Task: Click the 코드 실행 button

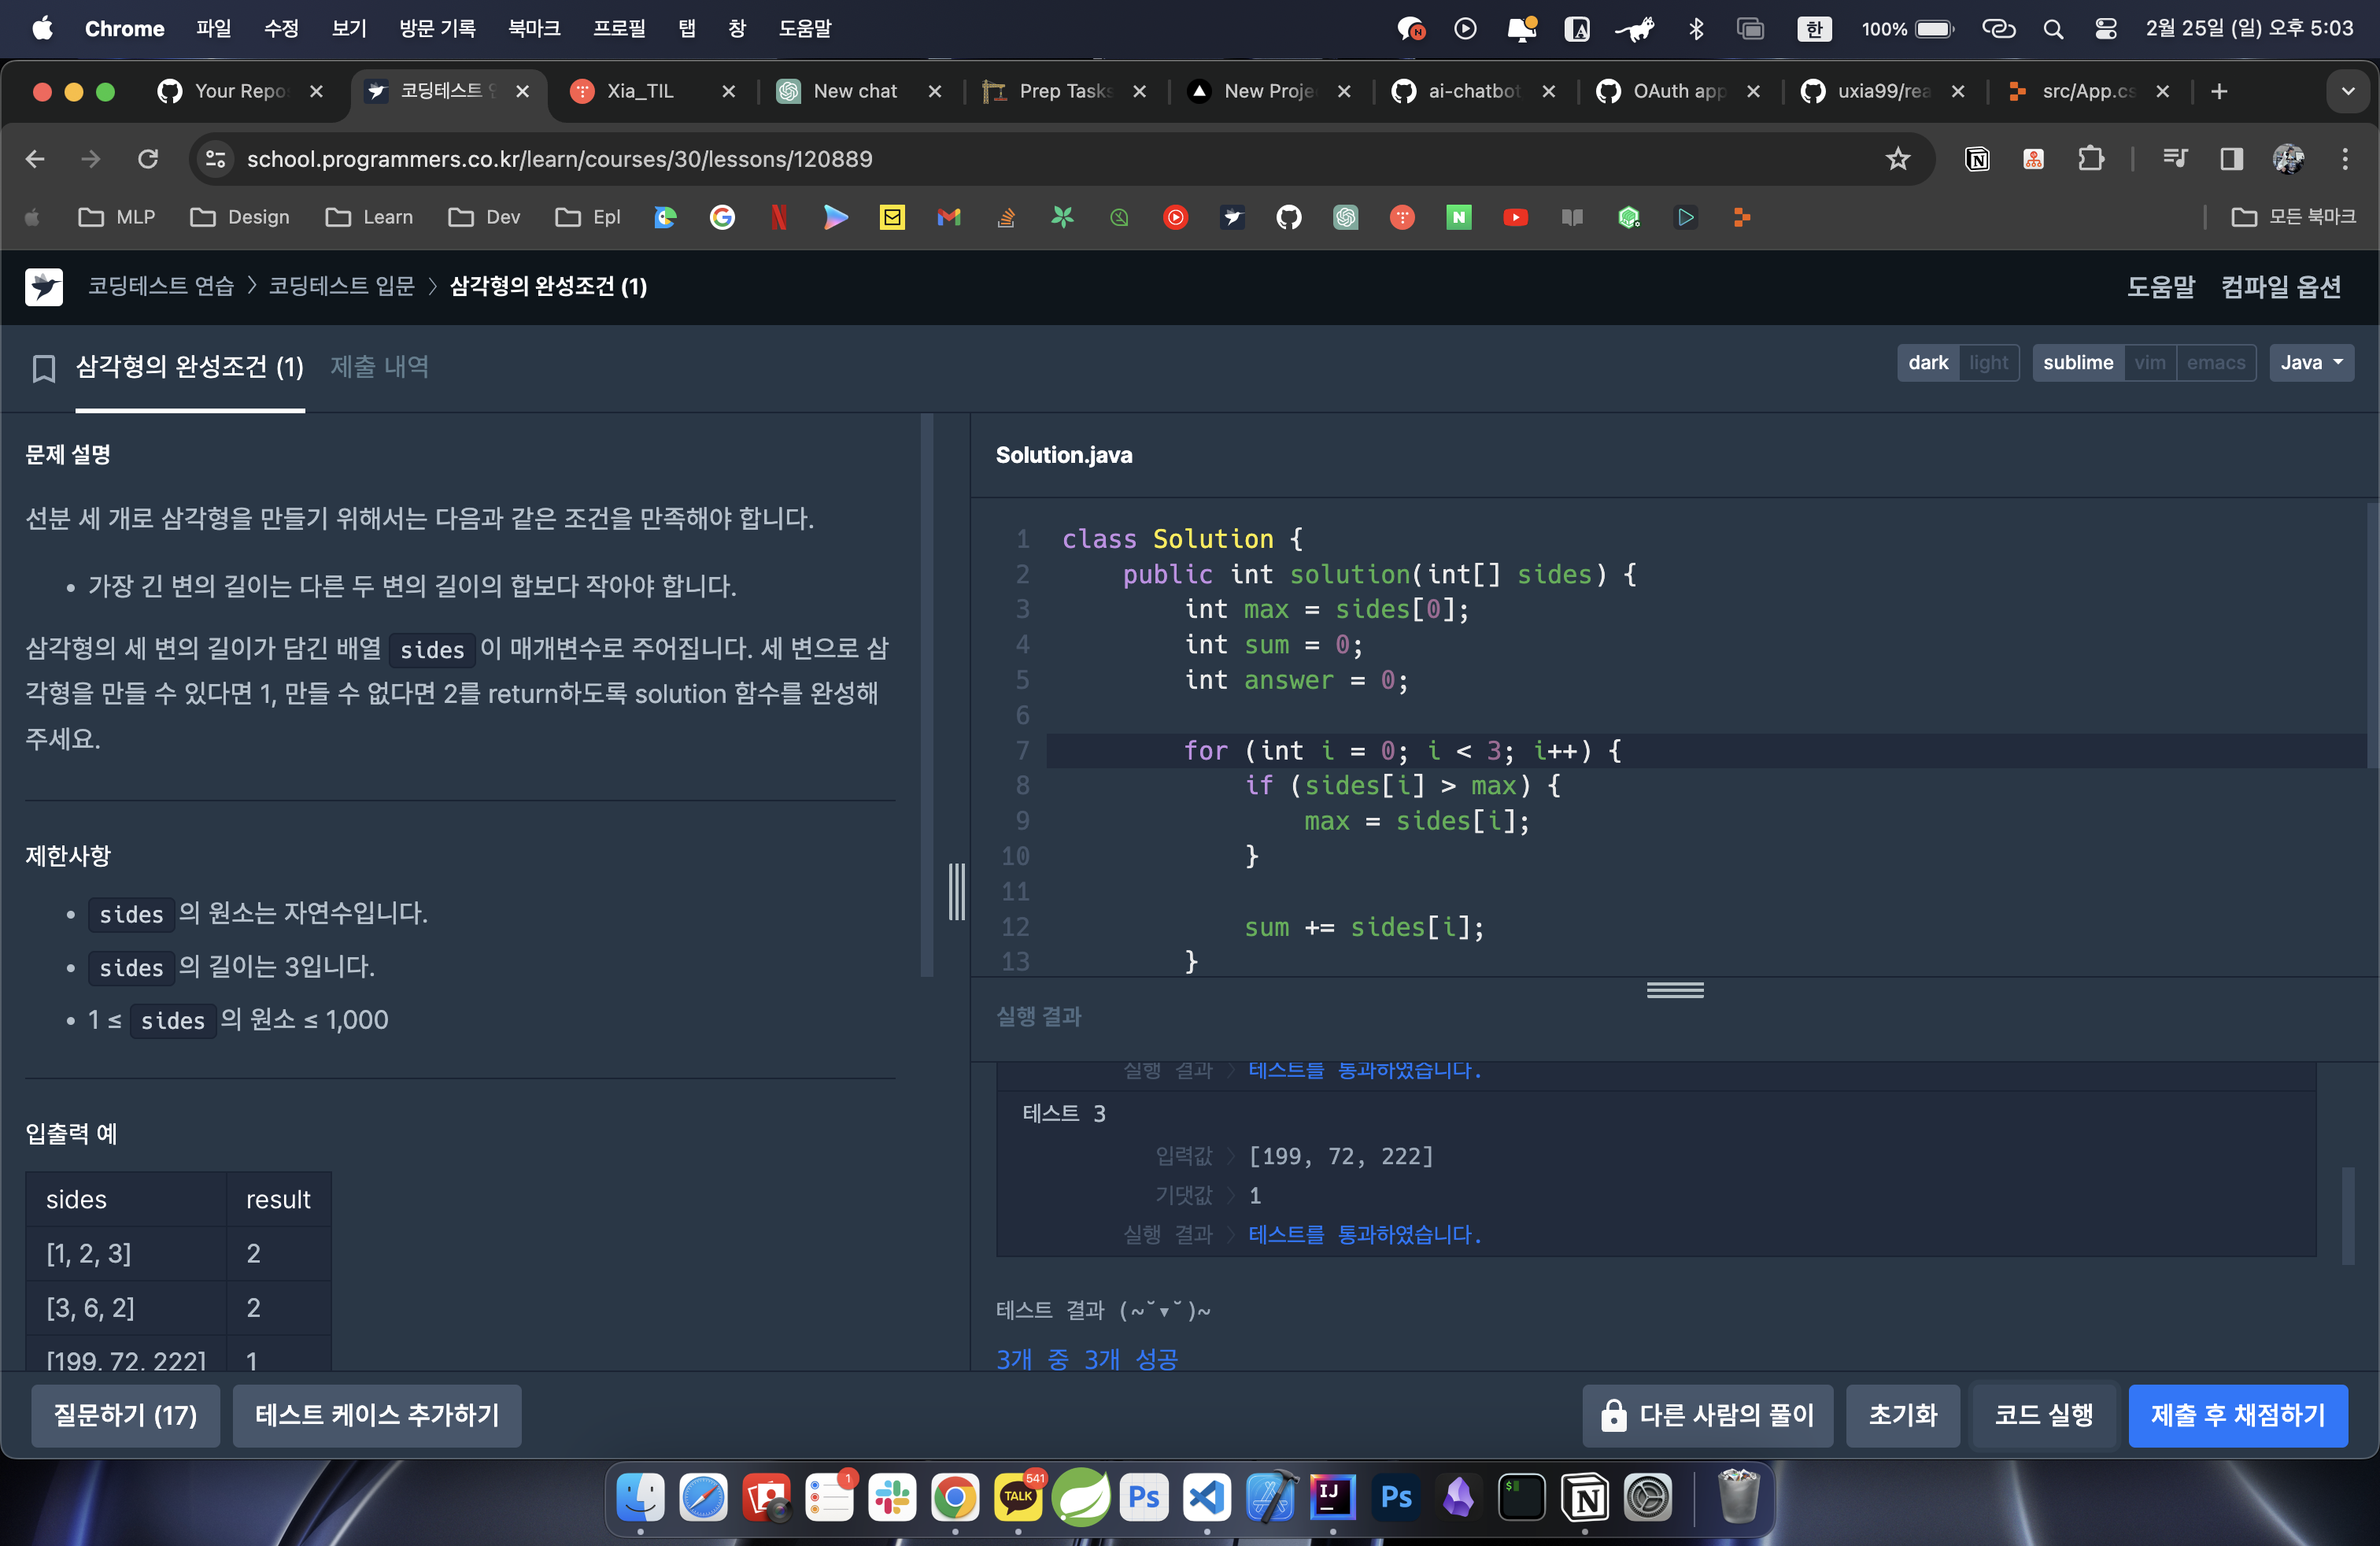Action: 2043,1415
